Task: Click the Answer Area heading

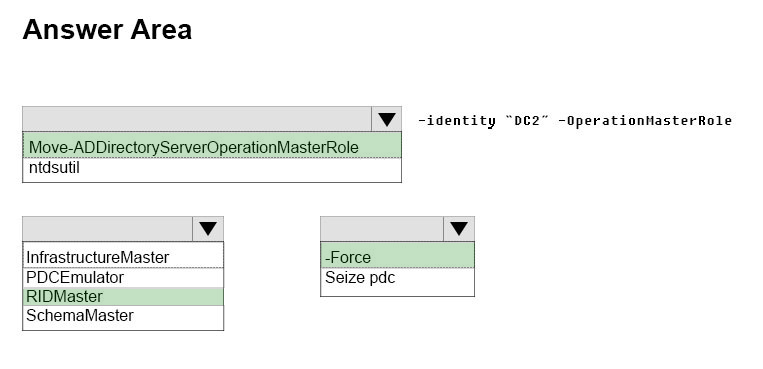Action: tap(107, 29)
